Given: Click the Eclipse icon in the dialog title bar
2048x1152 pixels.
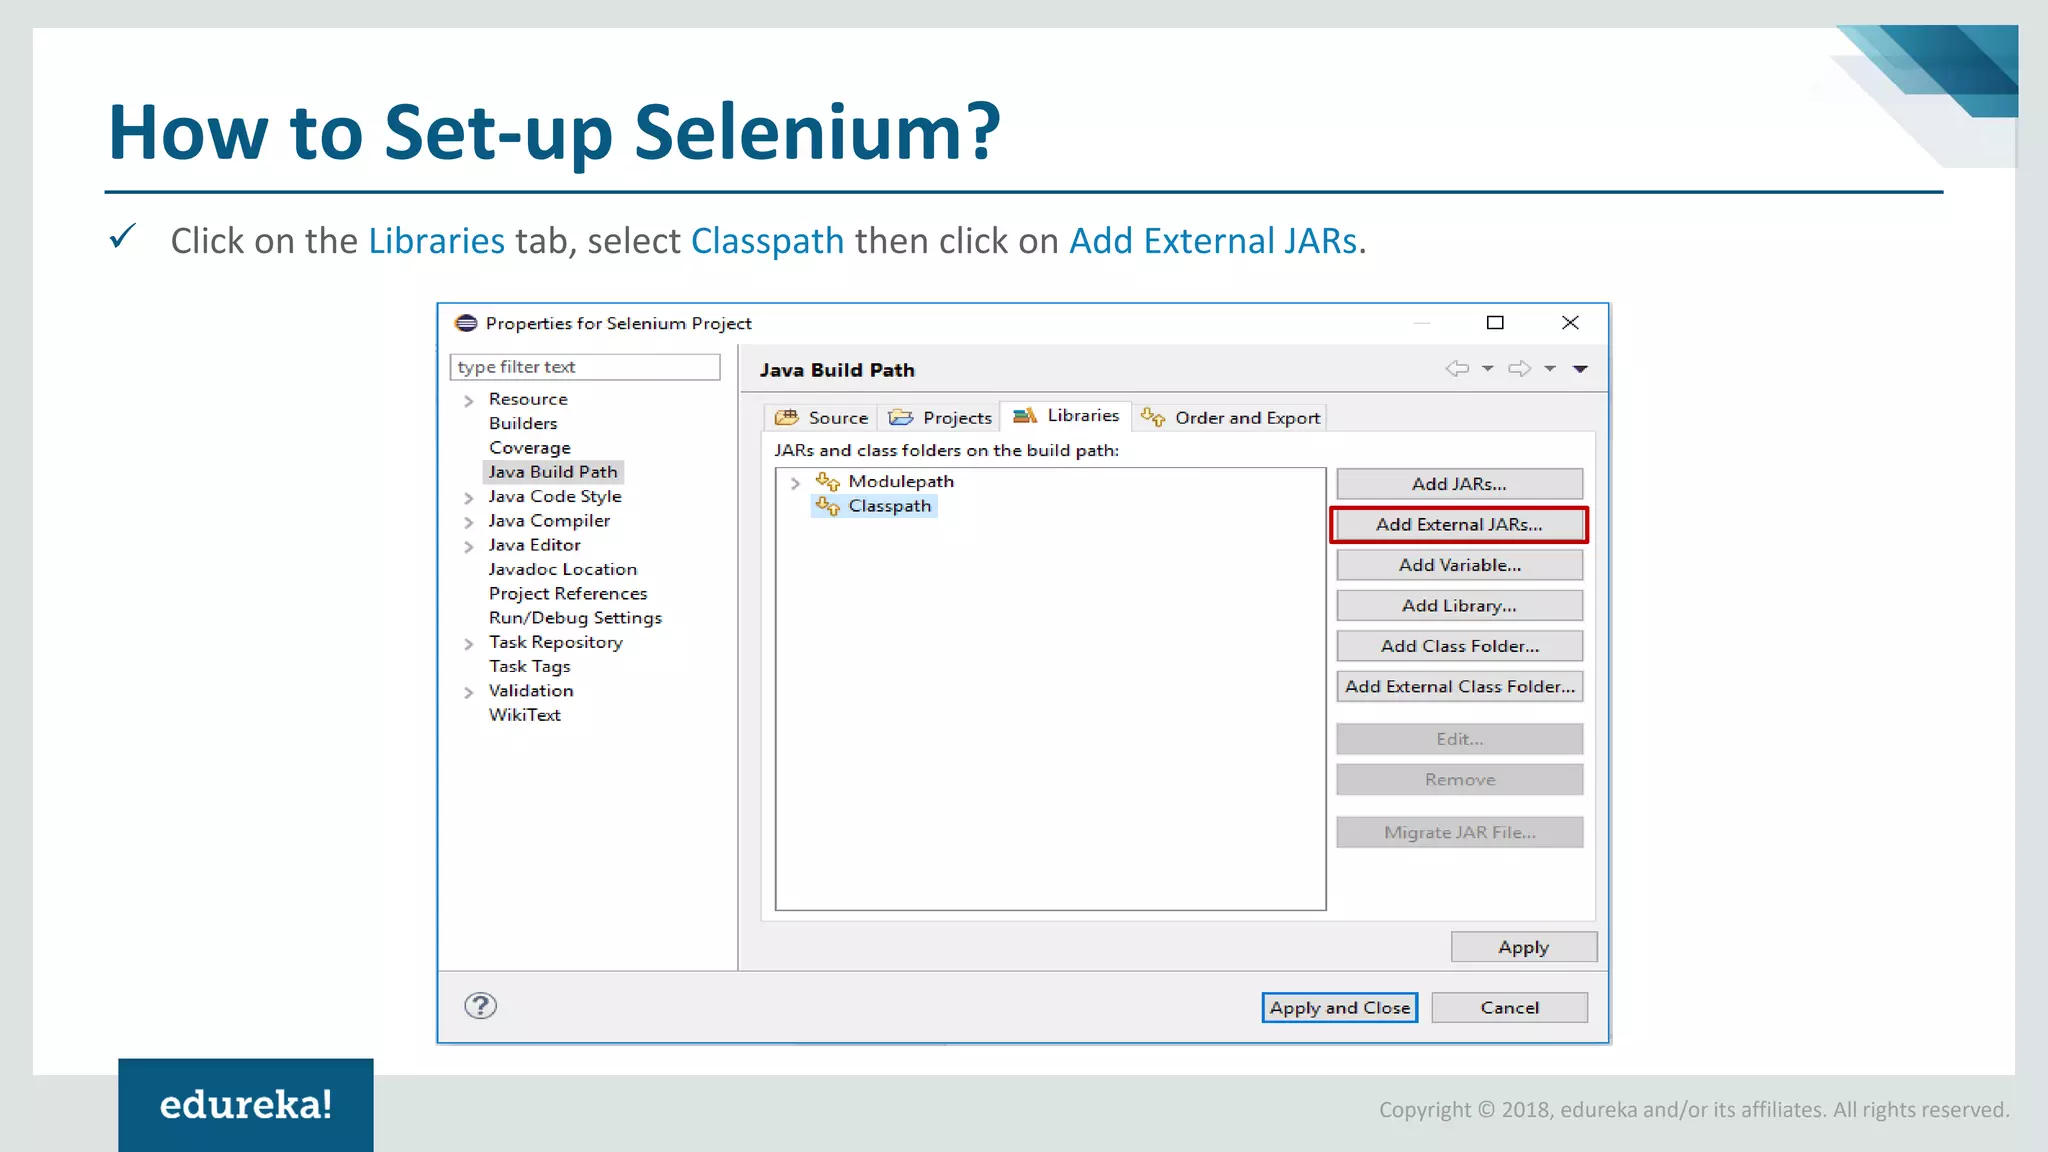Looking at the screenshot, I should click(466, 323).
